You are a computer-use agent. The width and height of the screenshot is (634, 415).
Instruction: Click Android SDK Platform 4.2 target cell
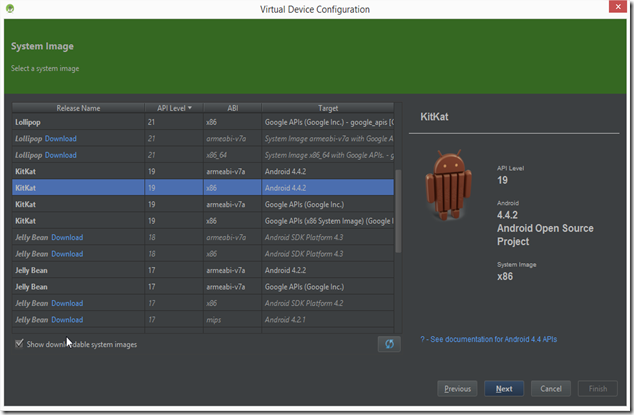(328, 303)
